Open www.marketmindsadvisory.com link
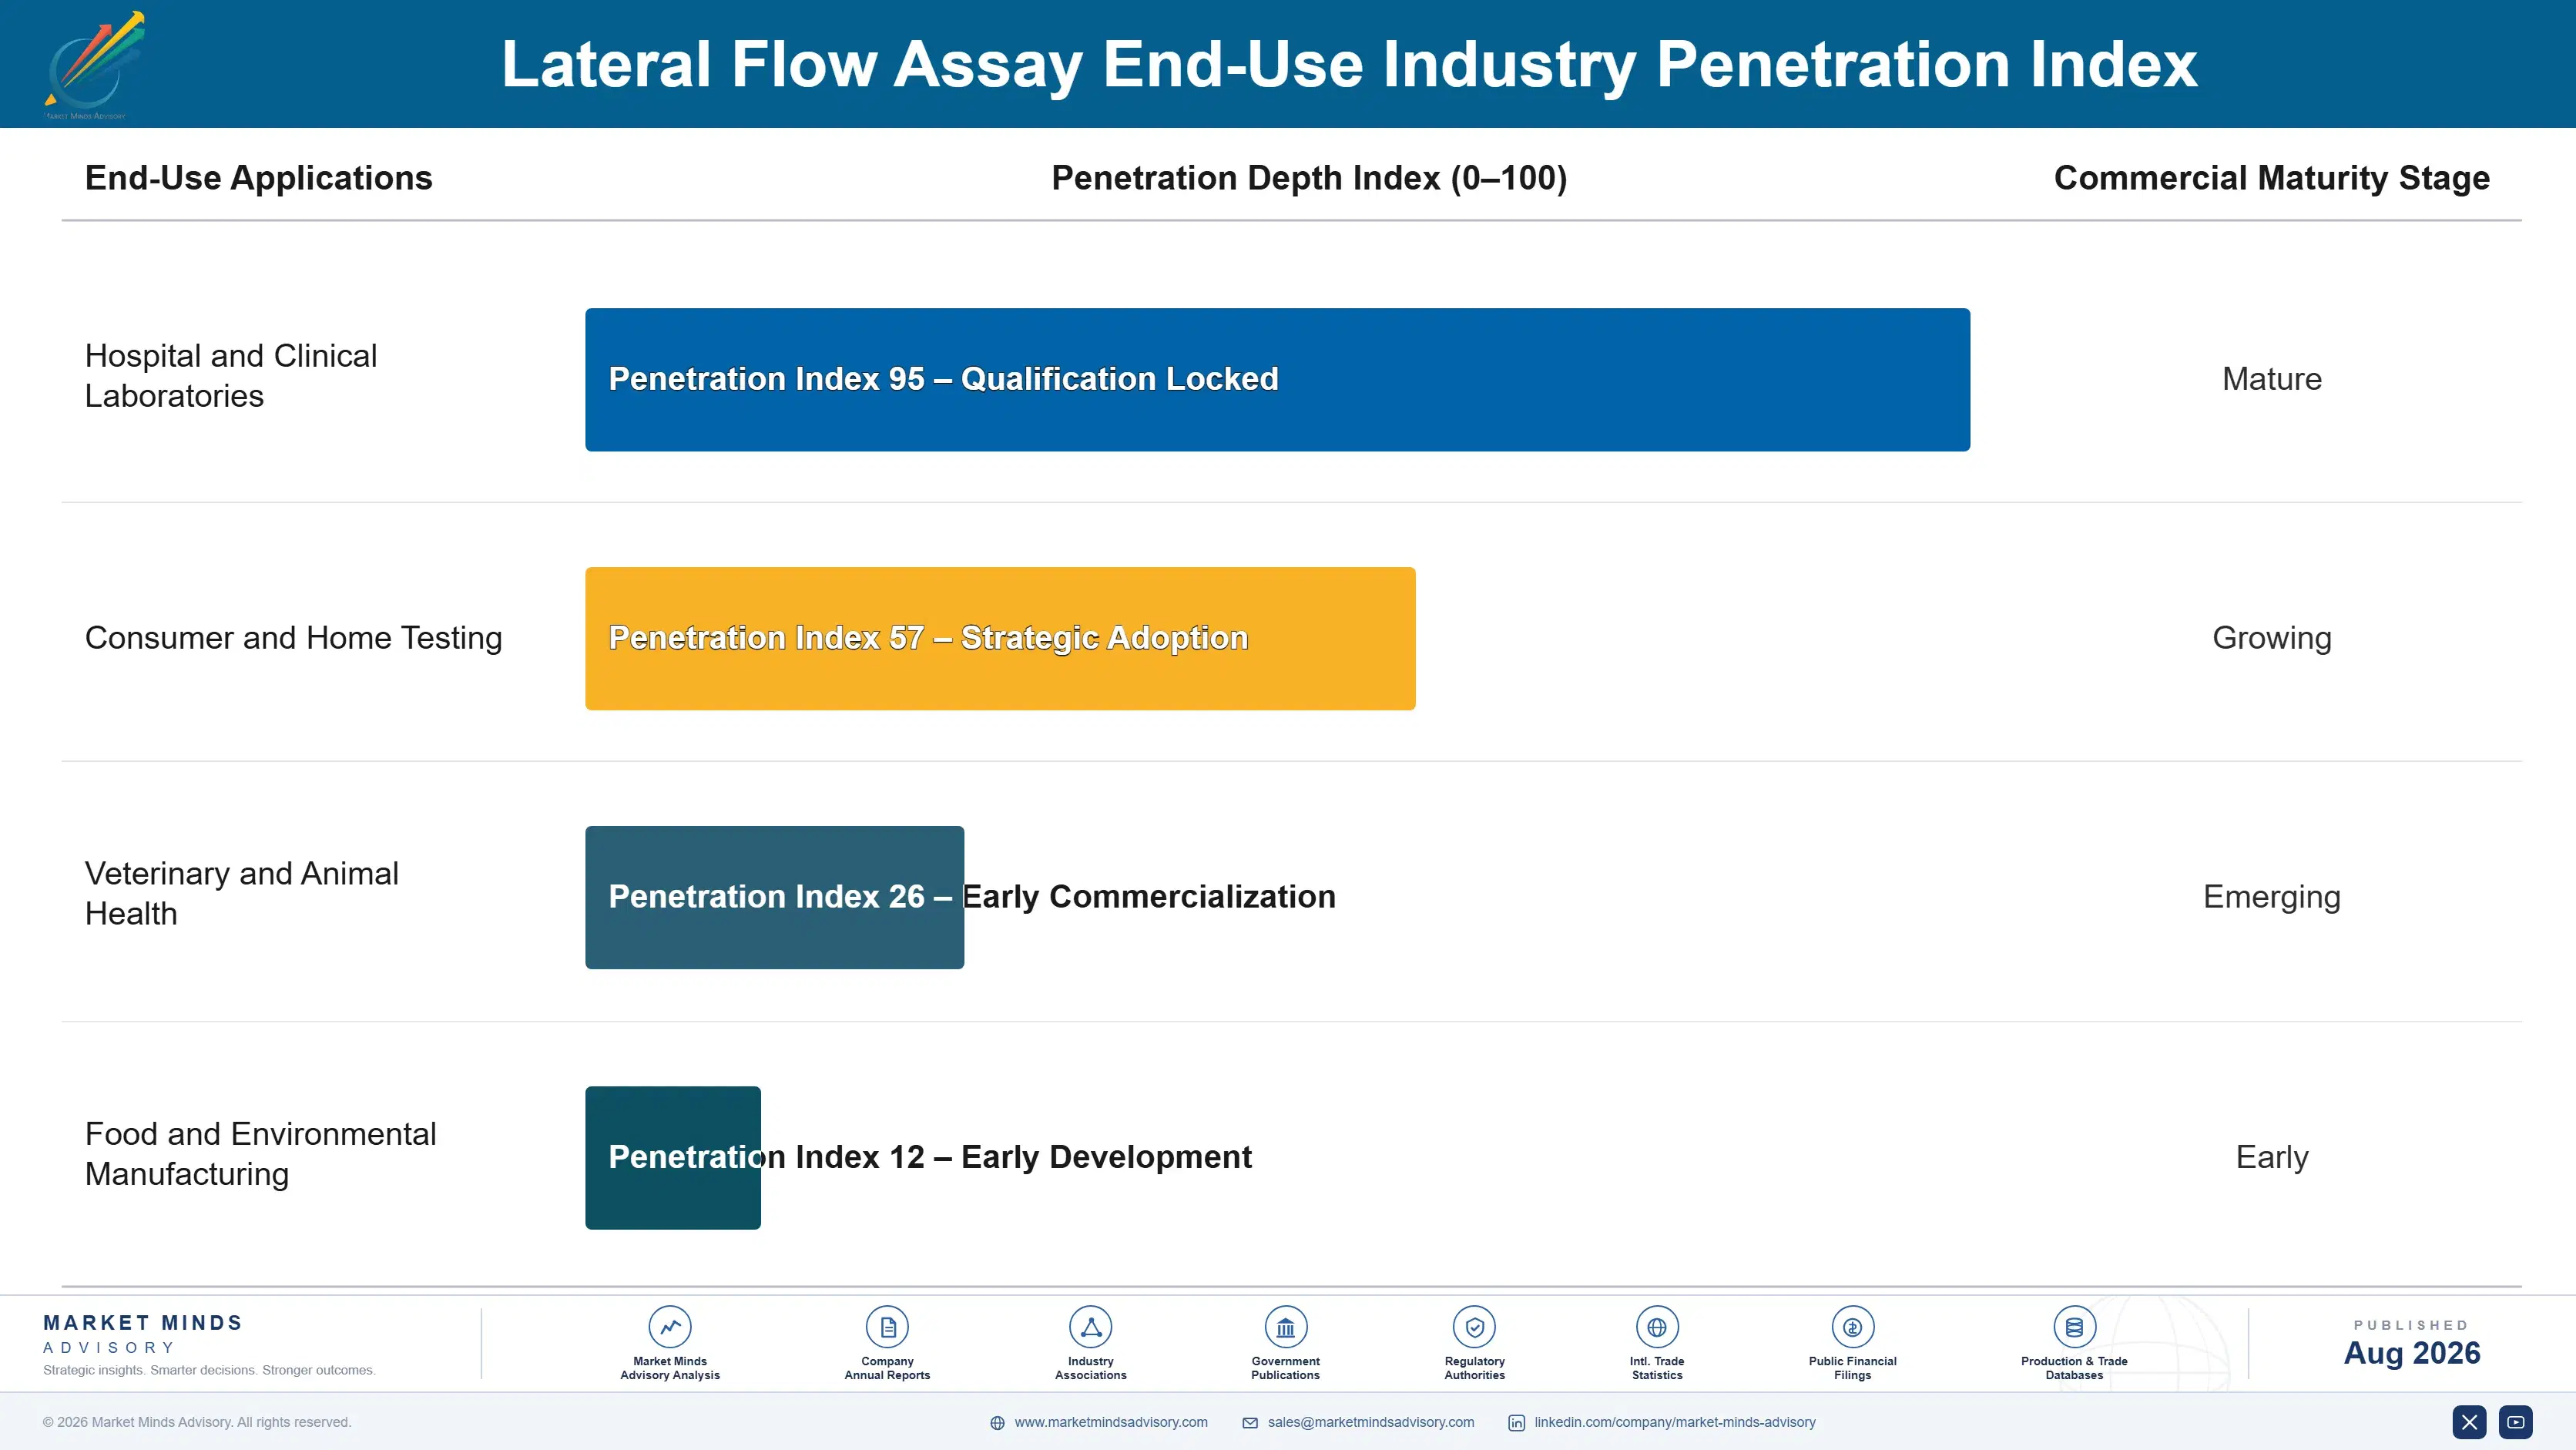The width and height of the screenshot is (2576, 1450). click(1111, 1422)
